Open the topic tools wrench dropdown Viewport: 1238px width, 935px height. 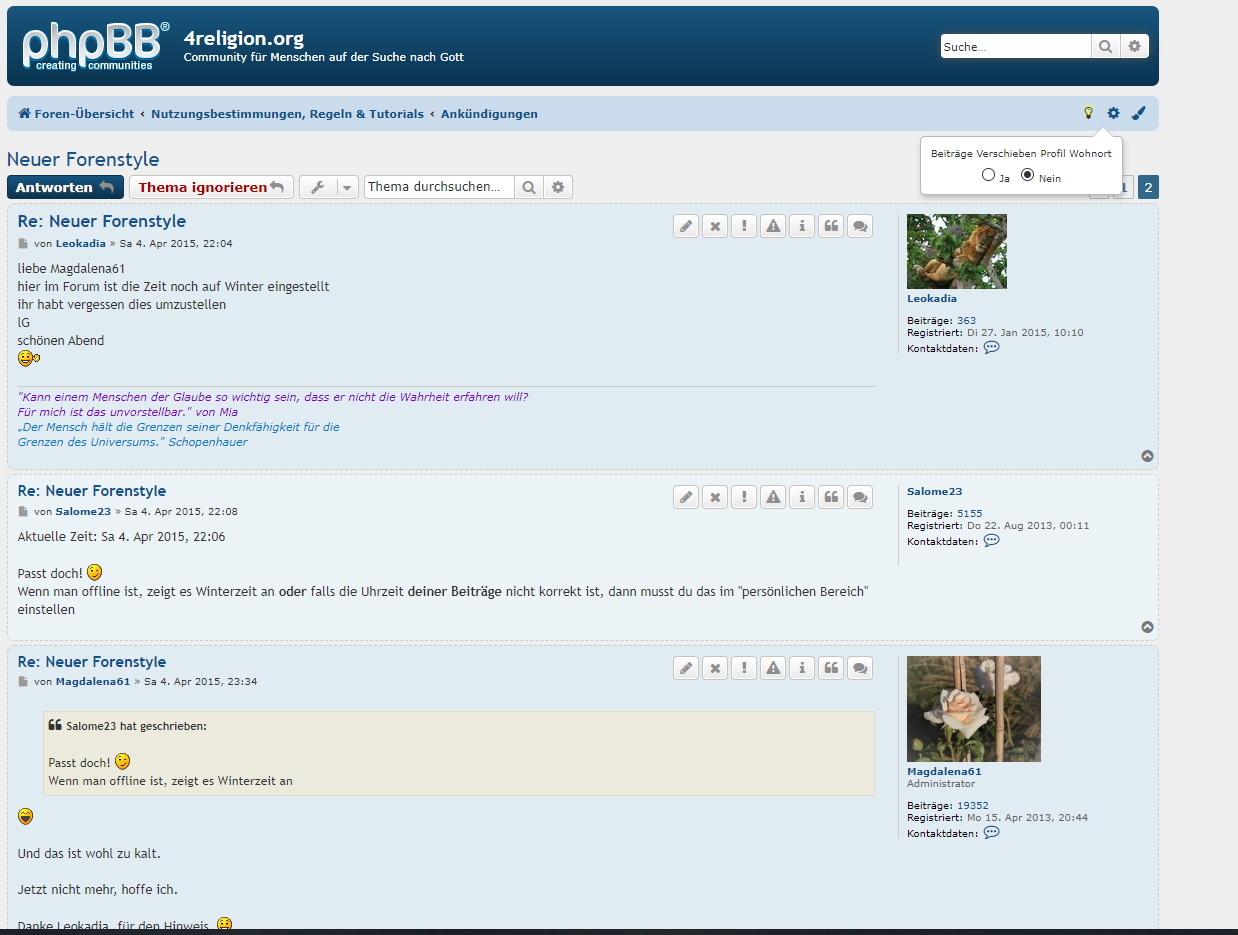click(328, 187)
